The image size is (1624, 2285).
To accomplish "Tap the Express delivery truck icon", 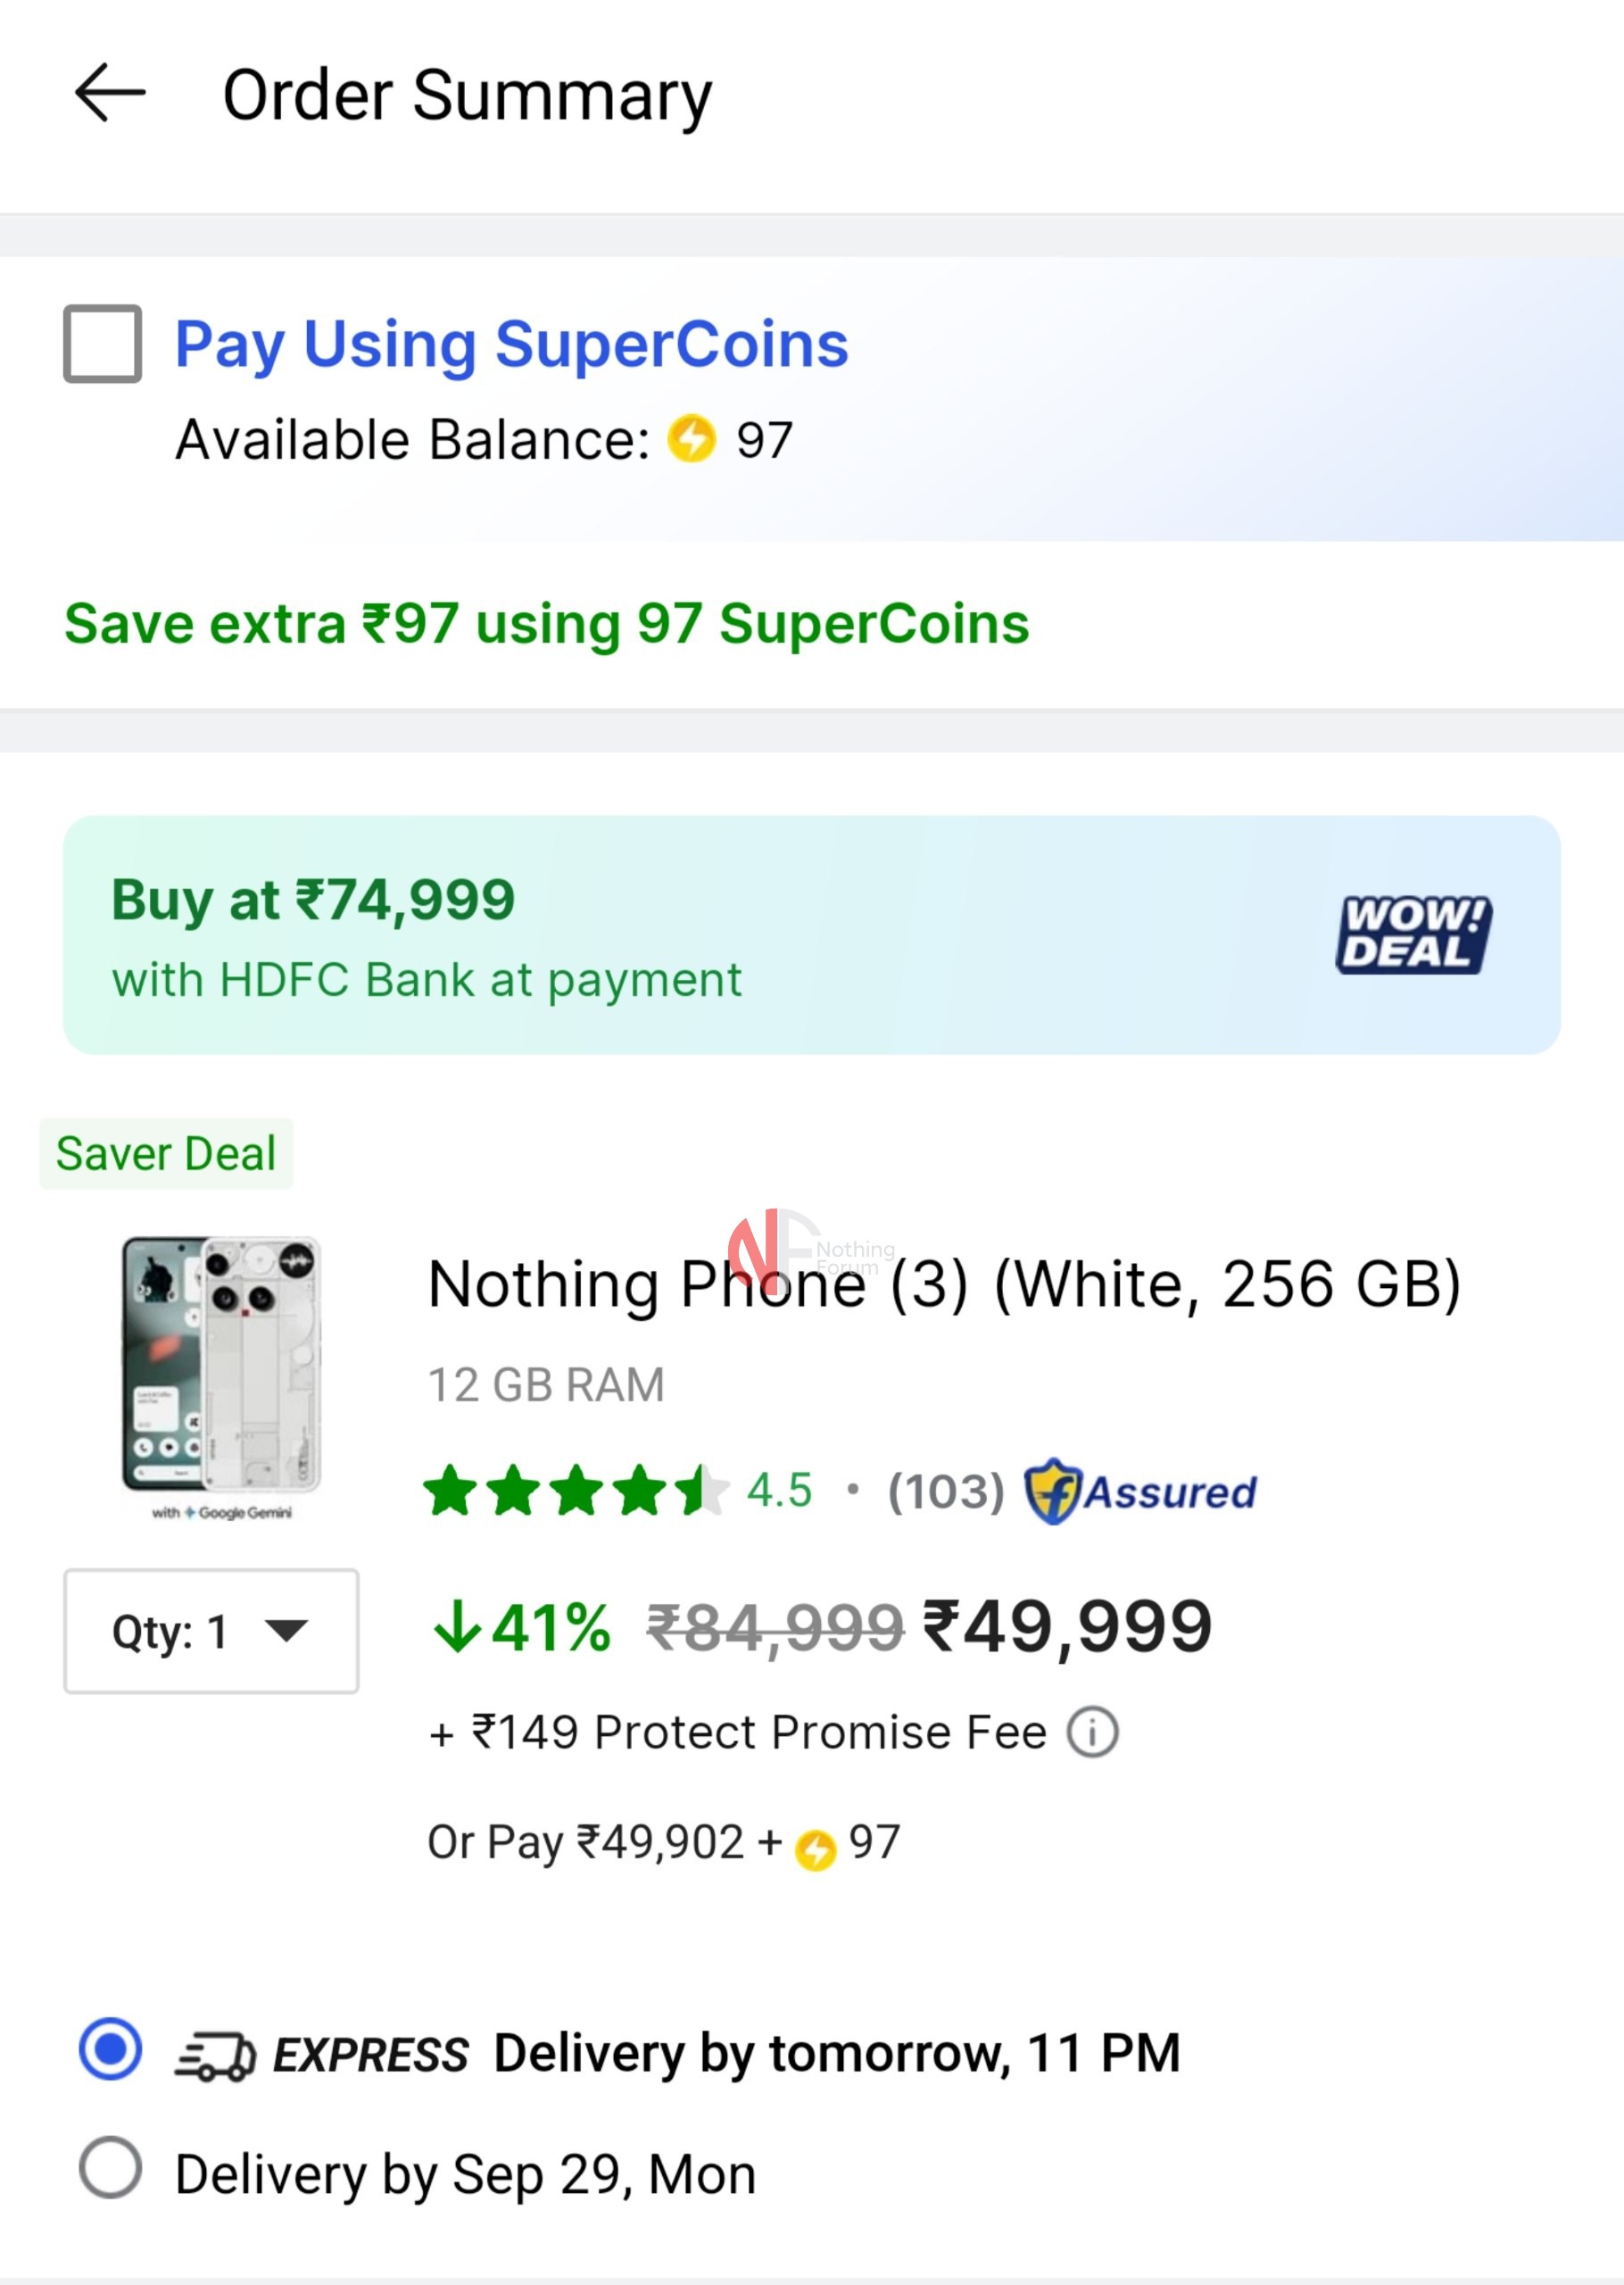I will click(215, 2056).
